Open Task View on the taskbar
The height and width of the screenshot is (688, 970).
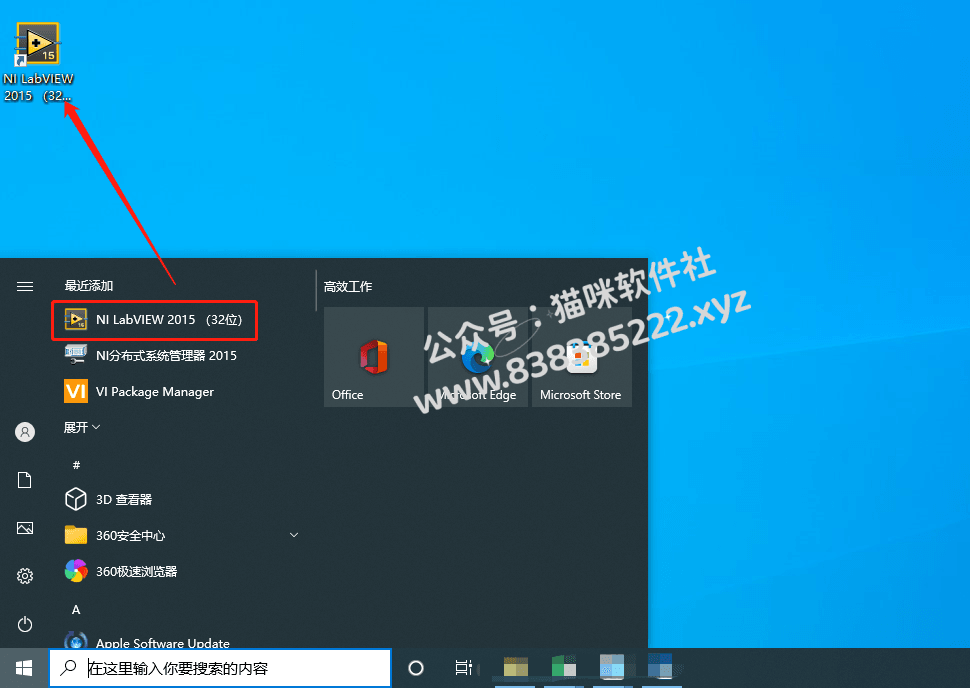tap(463, 668)
